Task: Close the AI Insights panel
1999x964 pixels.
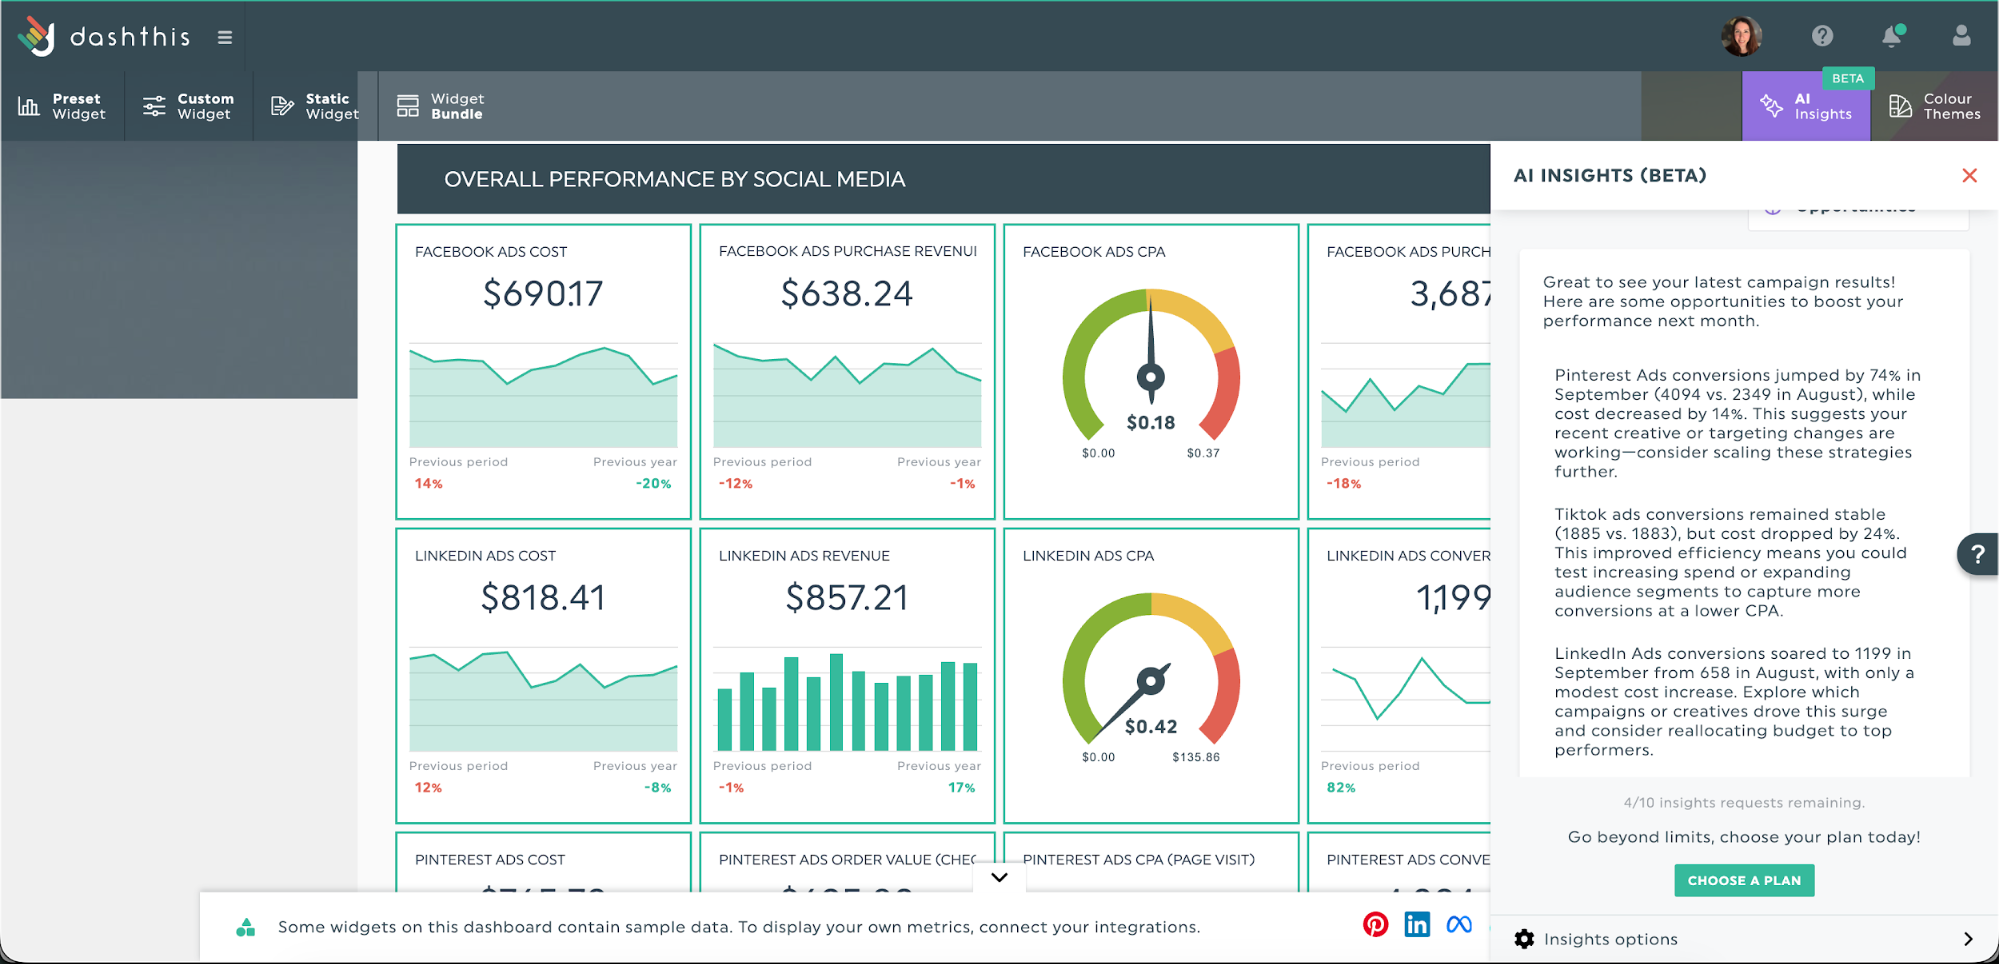Action: pos(1969,175)
